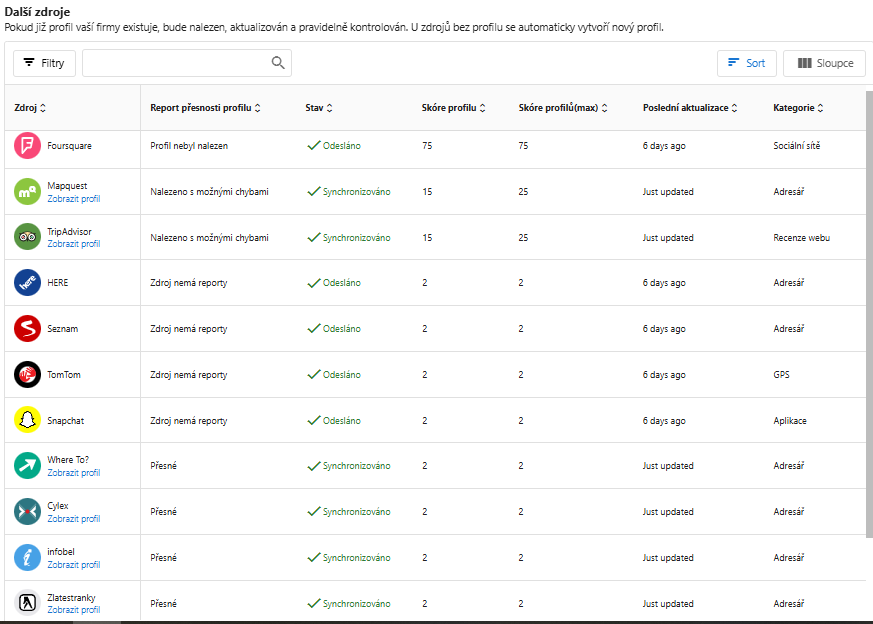Image resolution: width=873 pixels, height=624 pixels.
Task: Click the Foursquare logo icon
Action: coord(27,146)
